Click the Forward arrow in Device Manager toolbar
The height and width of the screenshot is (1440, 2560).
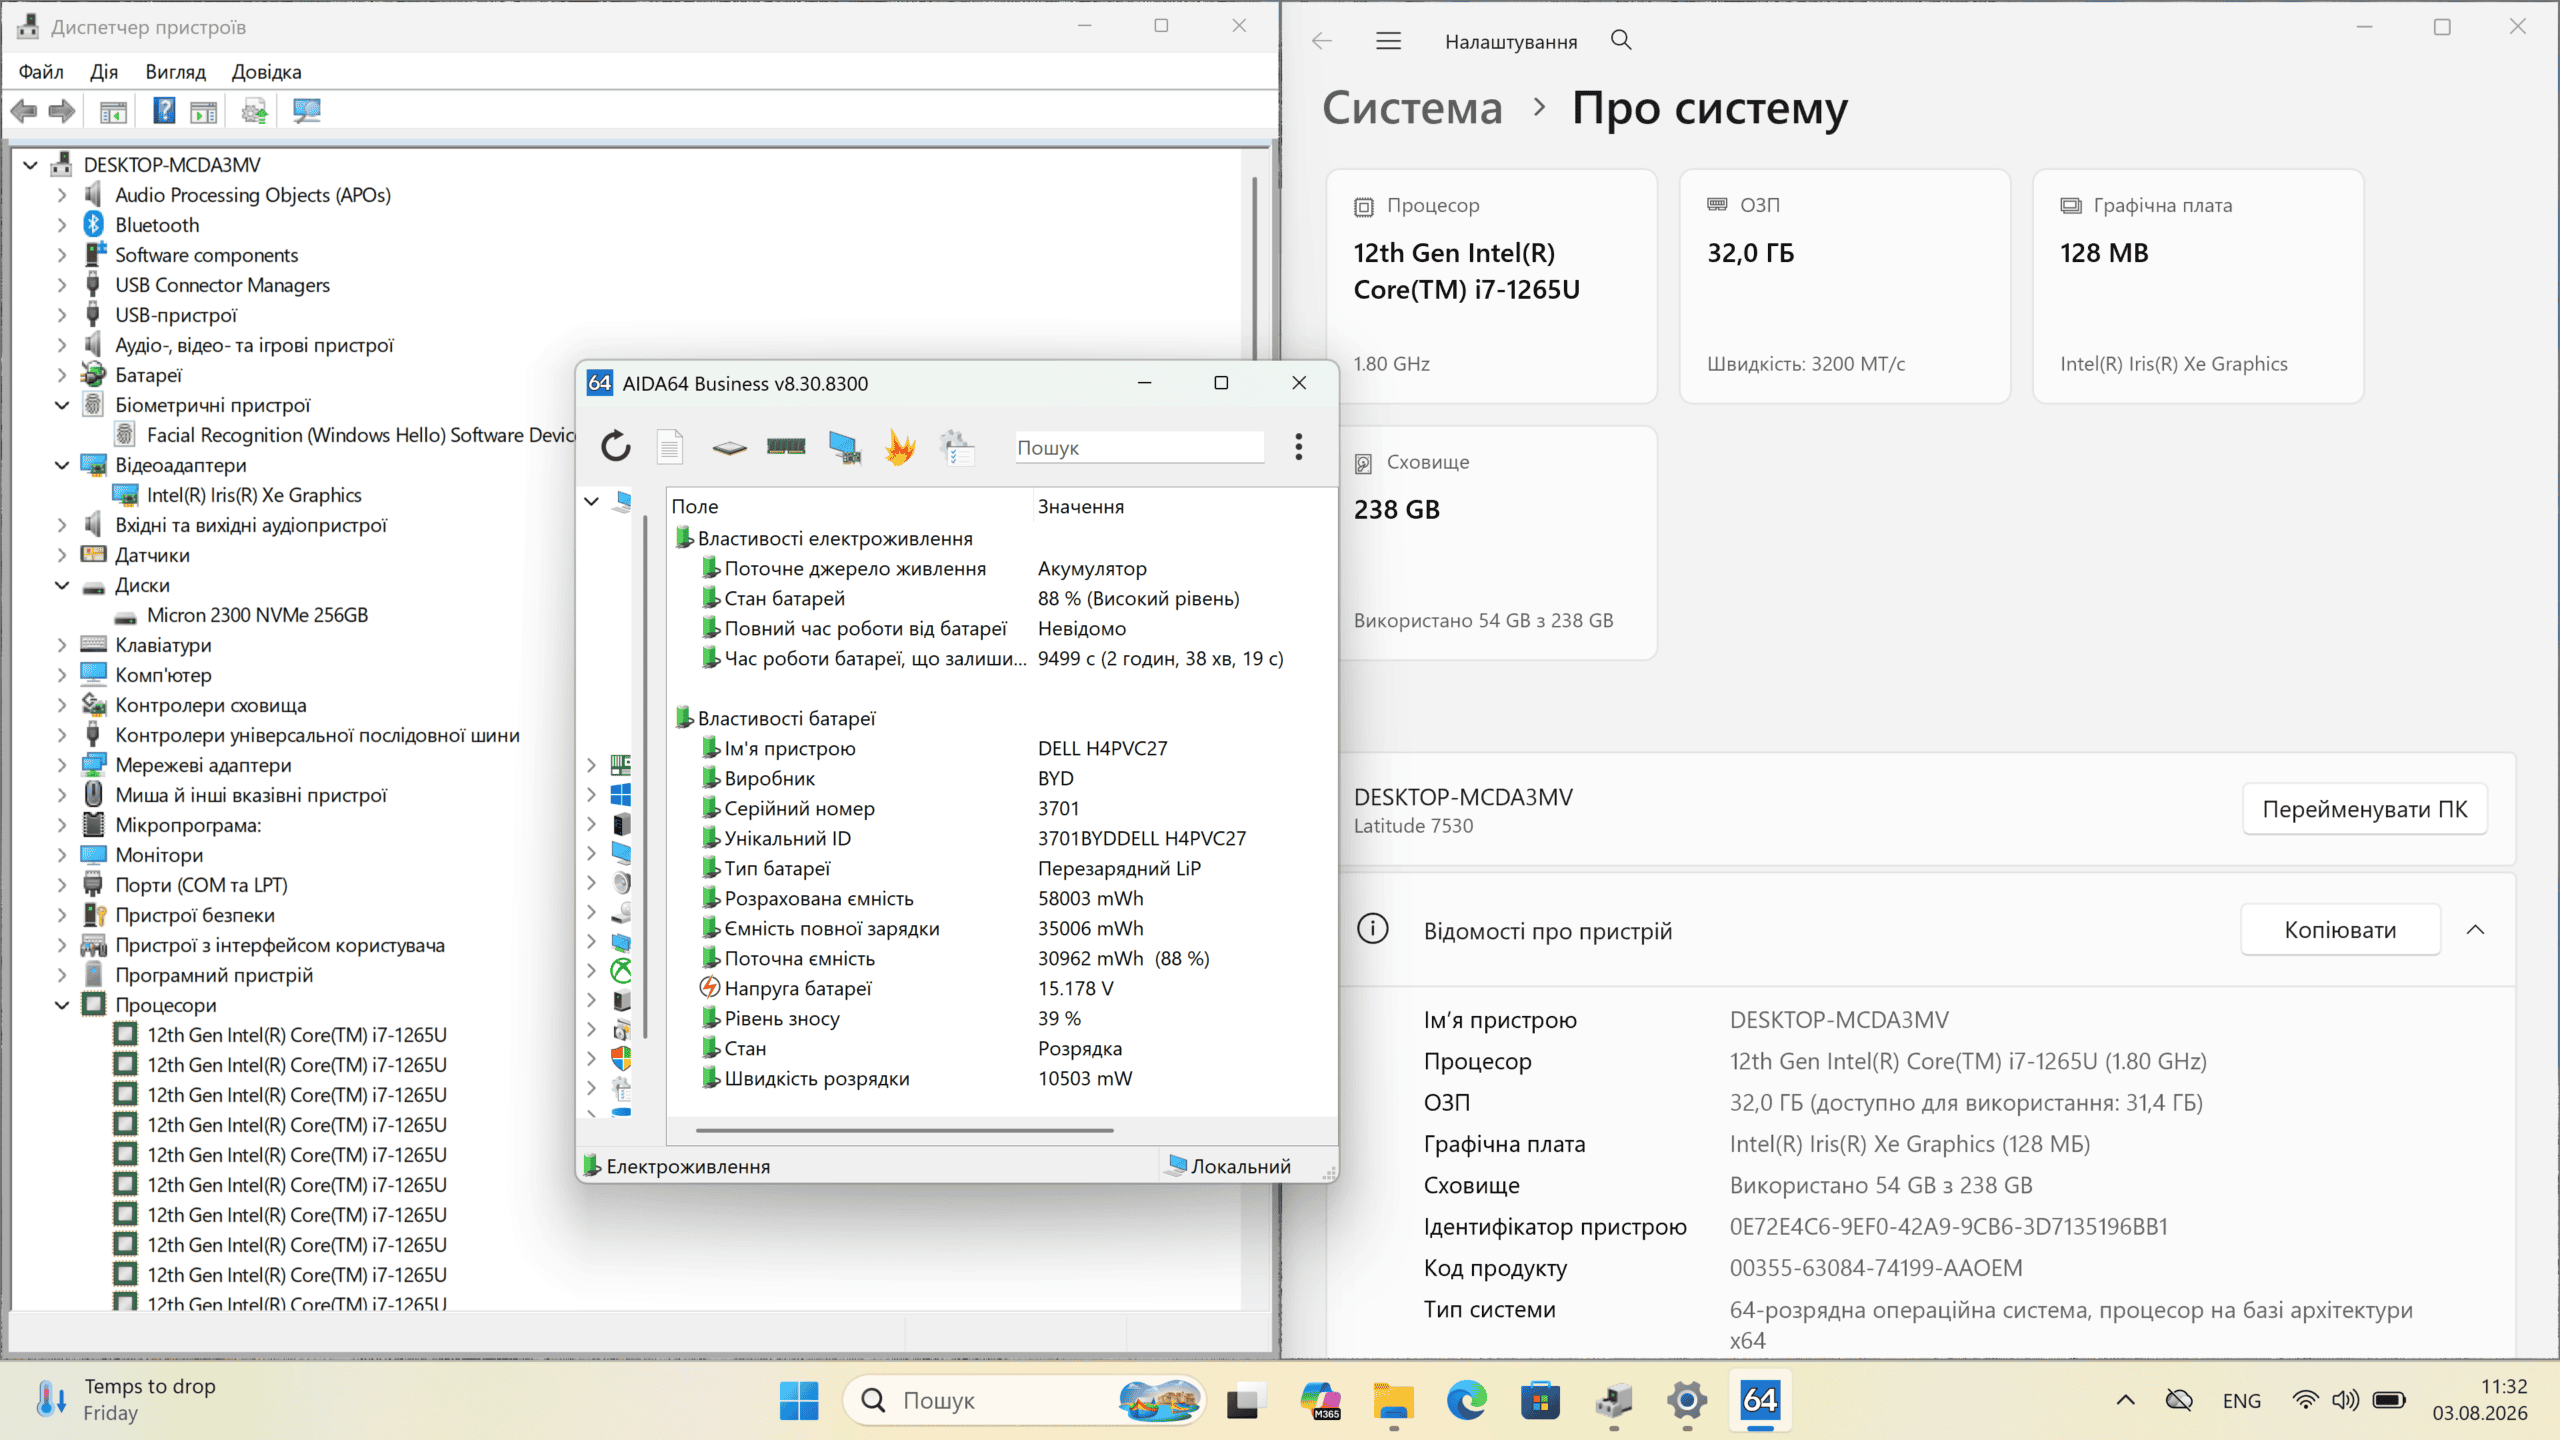click(62, 111)
